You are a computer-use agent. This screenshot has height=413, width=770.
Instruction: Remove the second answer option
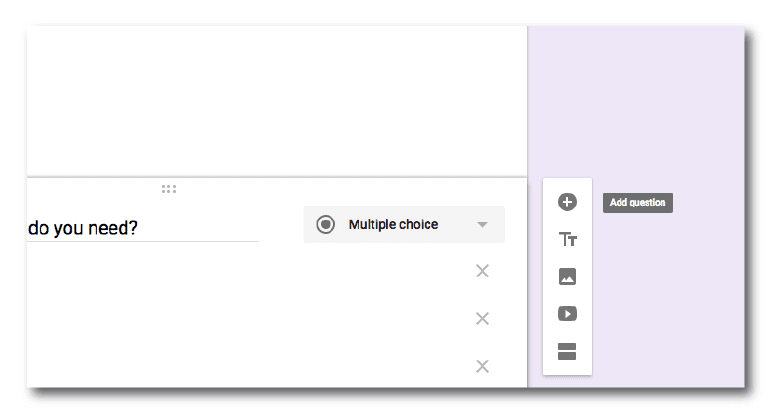tap(482, 318)
